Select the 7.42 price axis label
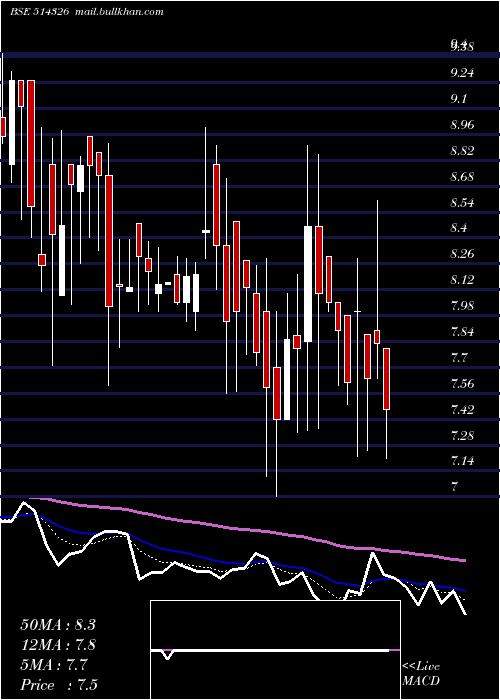Screen dimensions: 500x700 pyautogui.click(x=462, y=409)
